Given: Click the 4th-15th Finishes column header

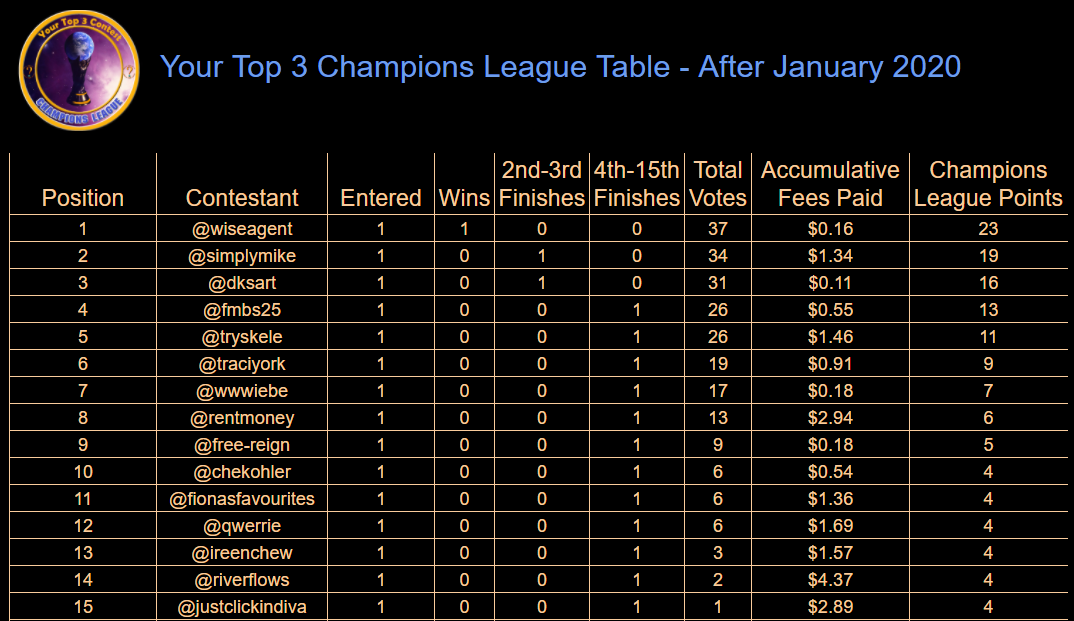Looking at the screenshot, I should coord(636,184).
